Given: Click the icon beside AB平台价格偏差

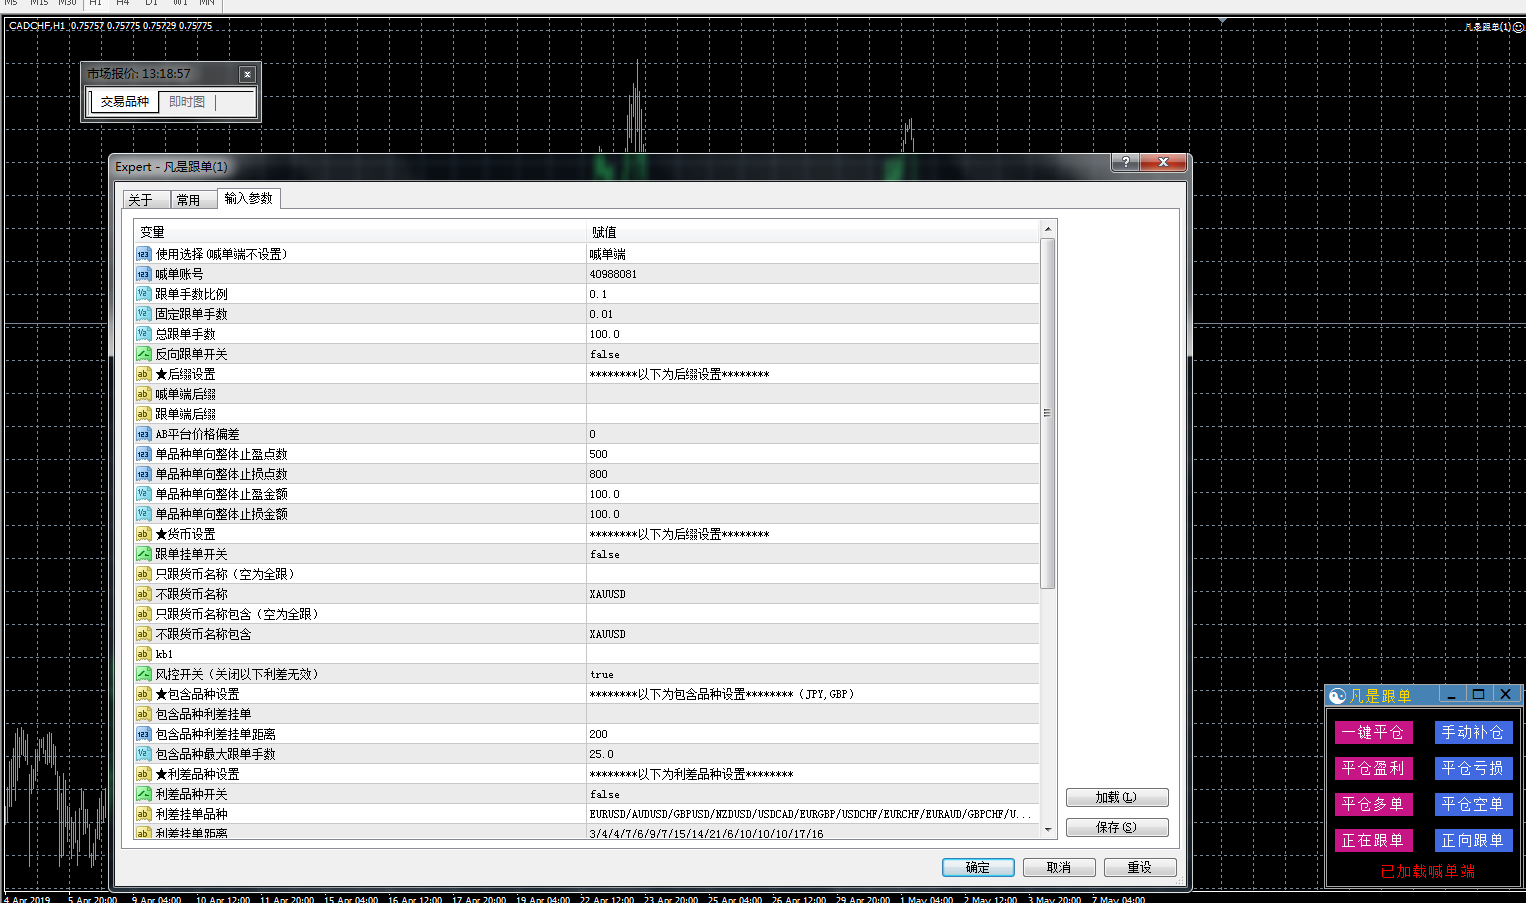Looking at the screenshot, I should pyautogui.click(x=143, y=434).
